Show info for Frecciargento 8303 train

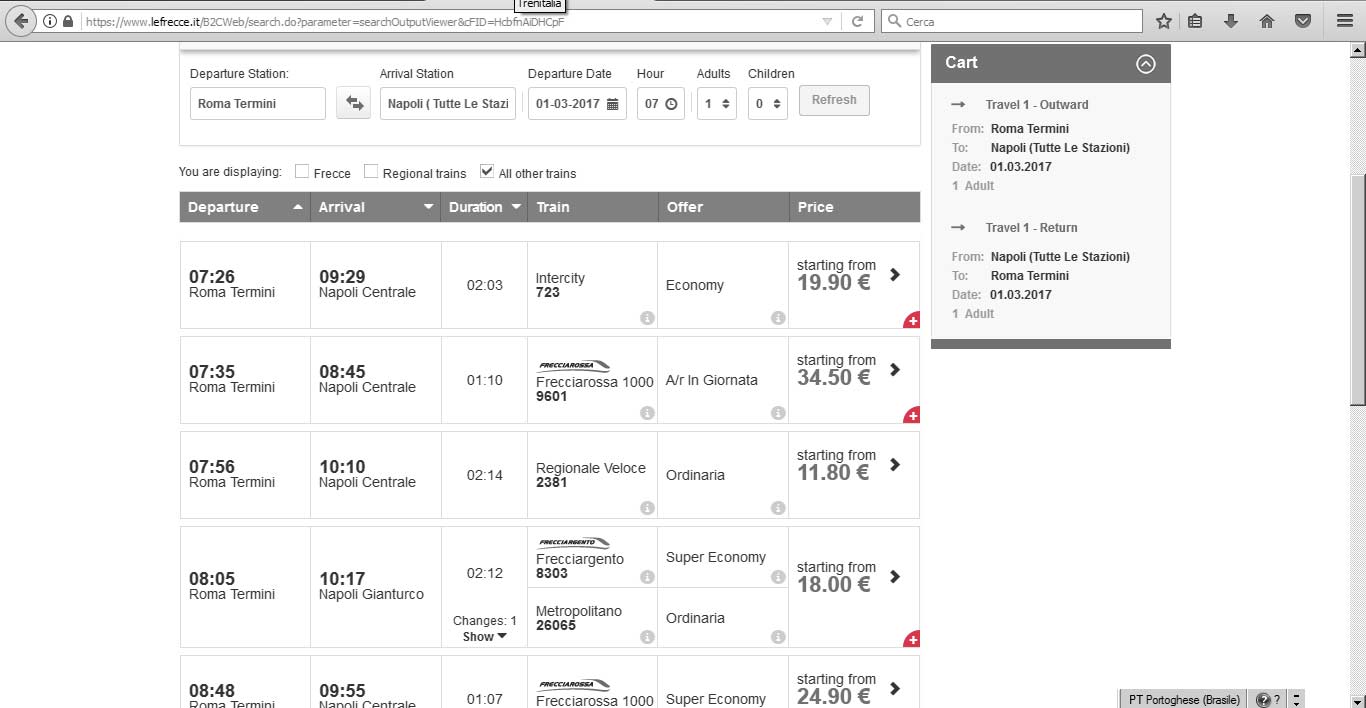click(647, 576)
